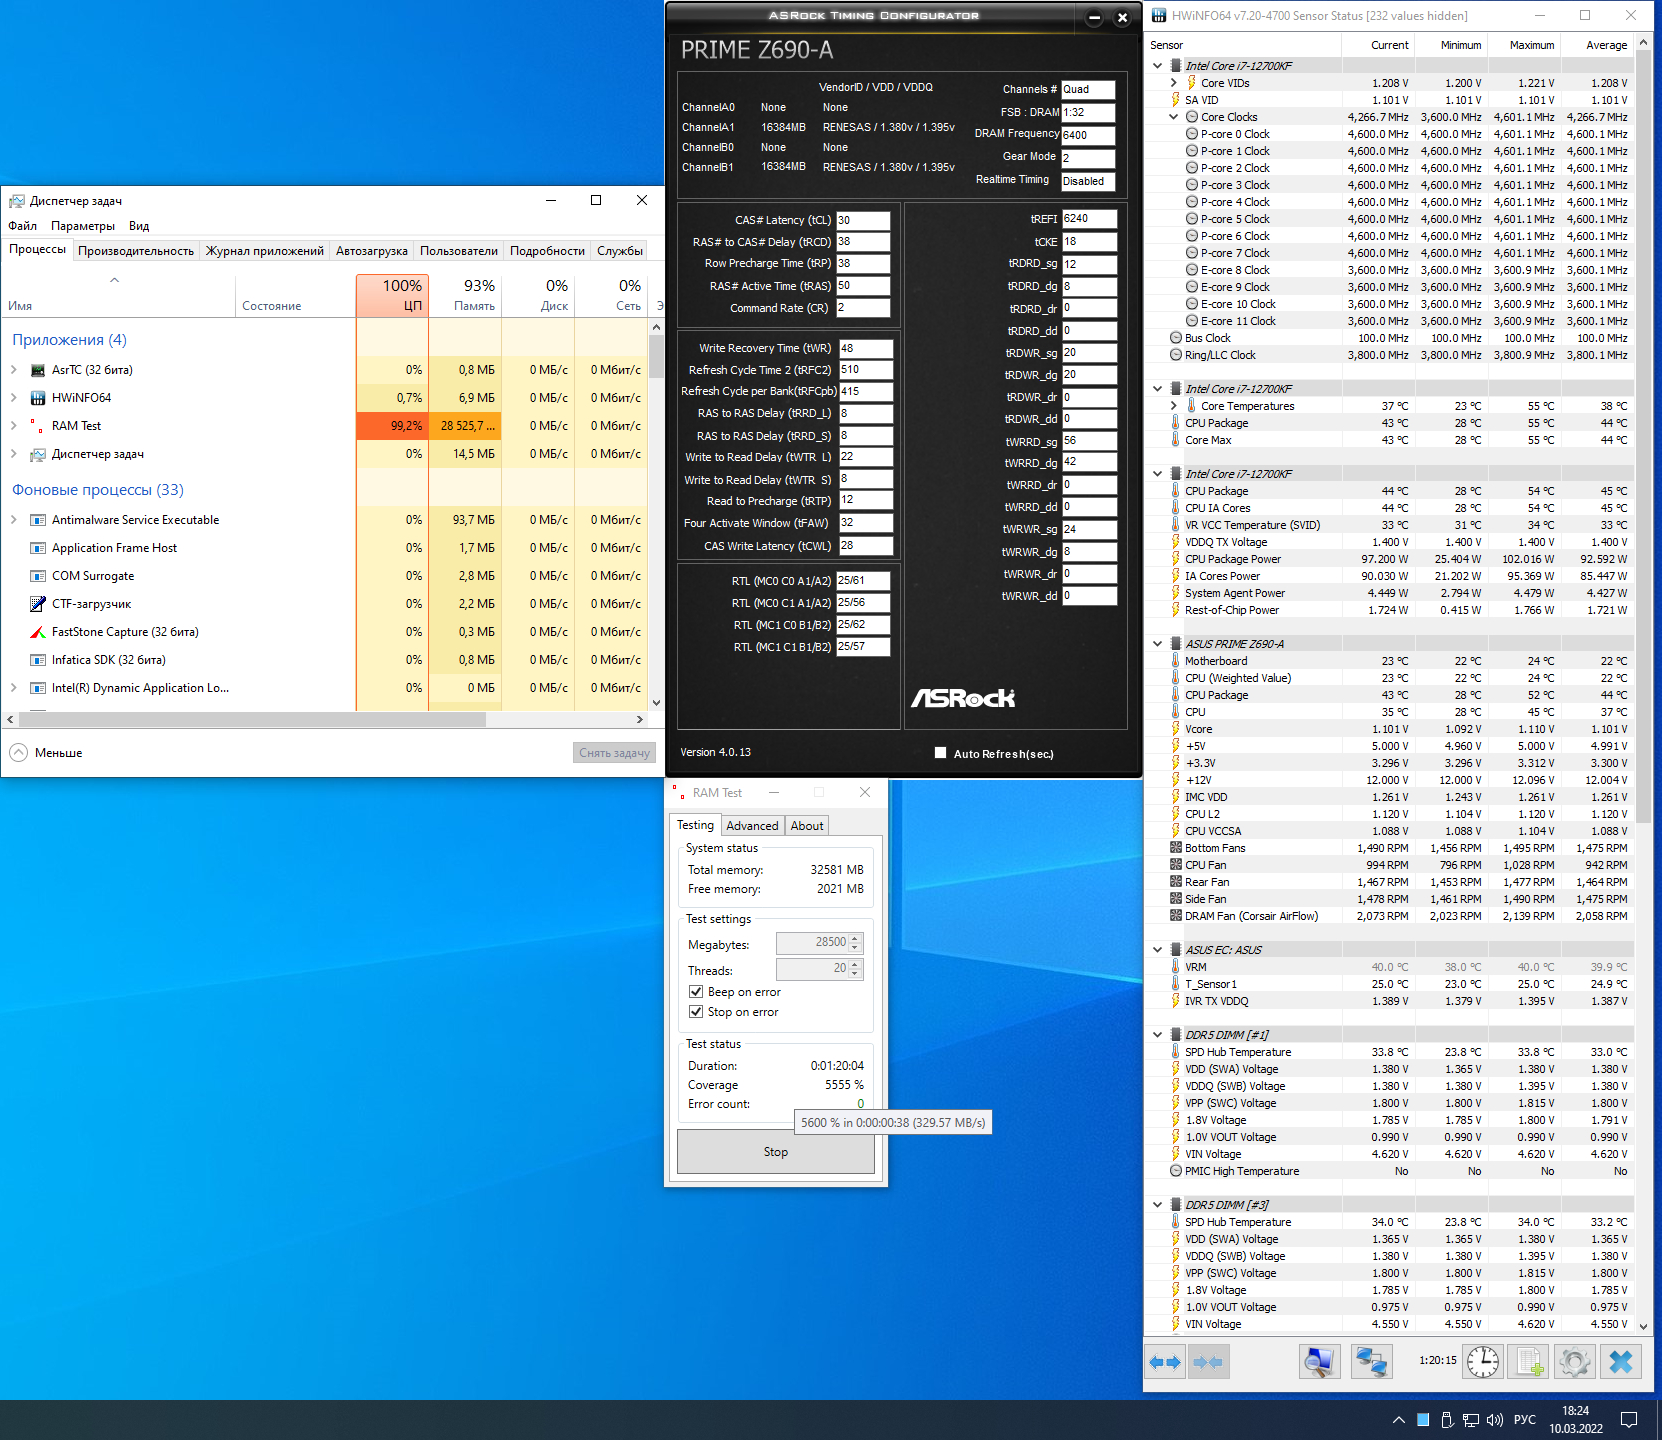Viewport: 1662px width, 1440px height.
Task: Enable Auto Refresh(sec) checkbox in ASRock
Action: point(940,753)
